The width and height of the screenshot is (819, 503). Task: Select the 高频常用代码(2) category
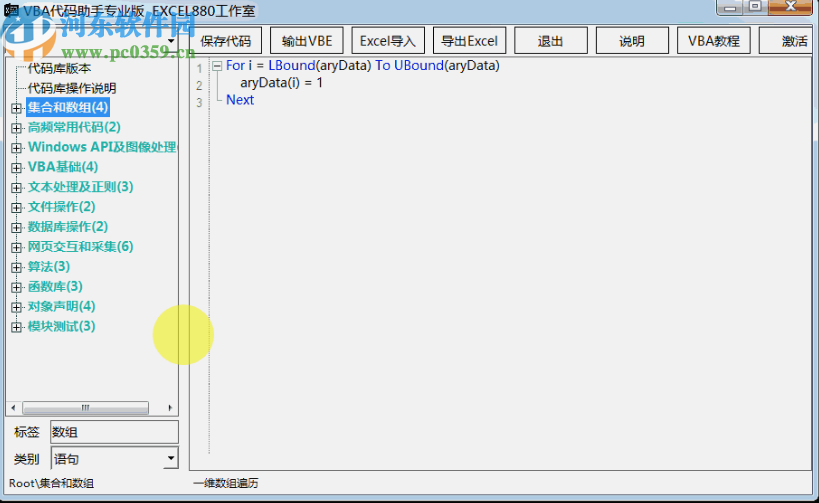pyautogui.click(x=74, y=127)
